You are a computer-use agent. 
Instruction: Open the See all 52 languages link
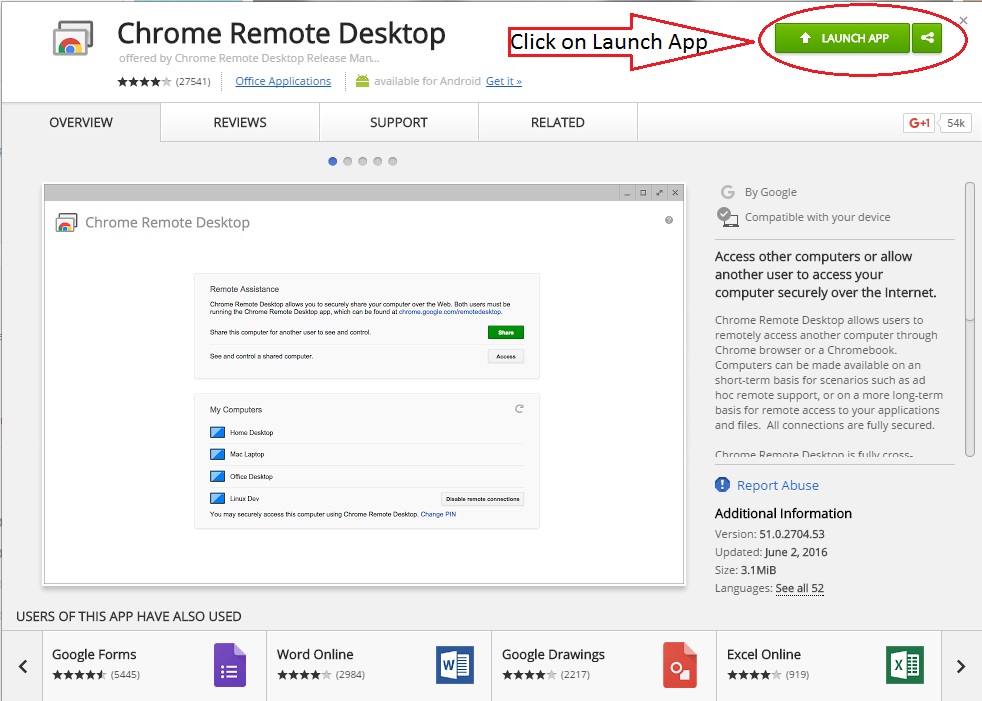coord(800,588)
